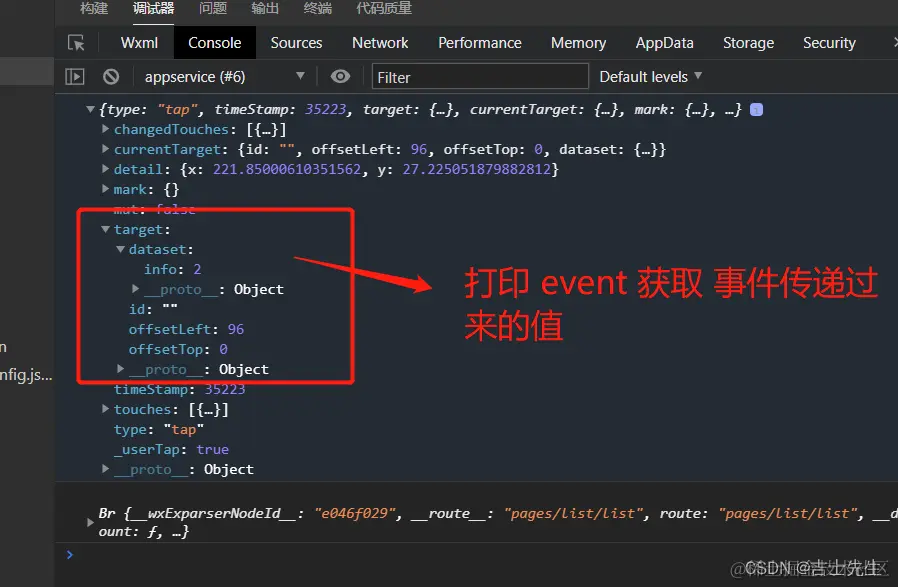This screenshot has width=898, height=587.
Task: Toggle live expression eye icon
Action: click(340, 76)
